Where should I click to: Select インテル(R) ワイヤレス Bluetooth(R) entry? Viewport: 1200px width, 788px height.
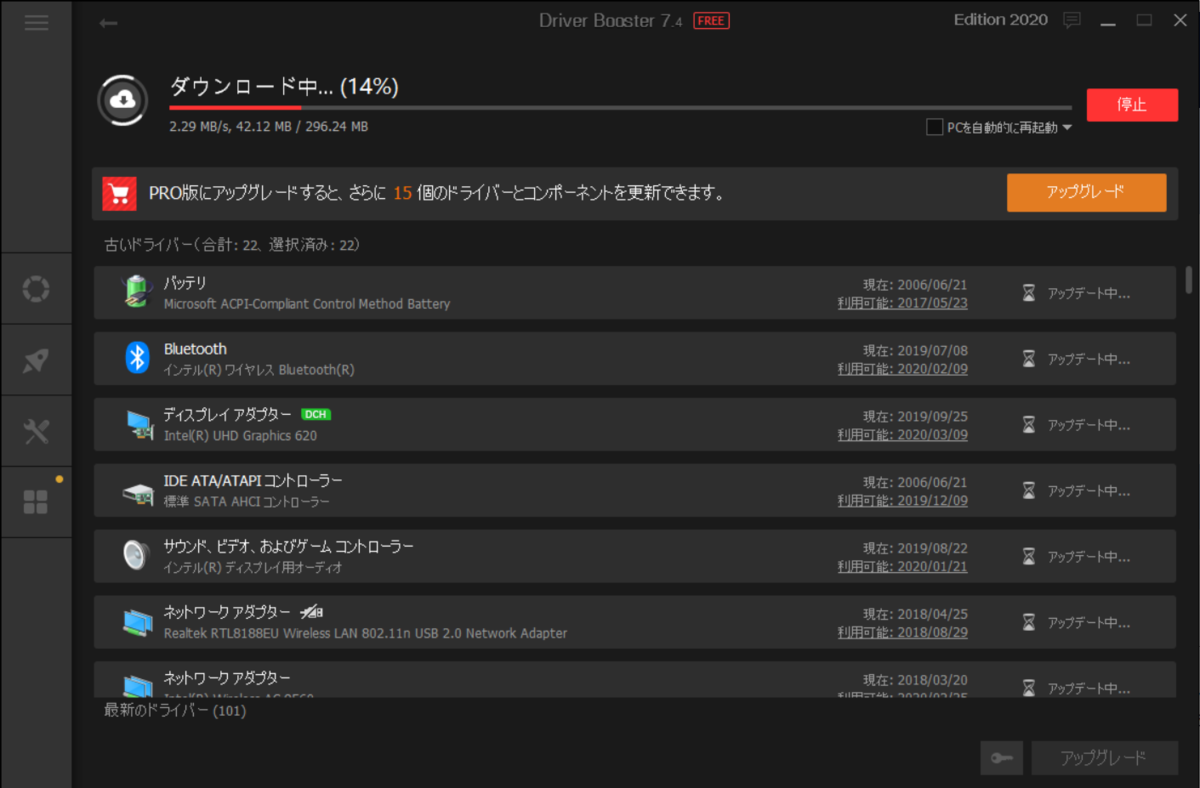click(x=259, y=370)
